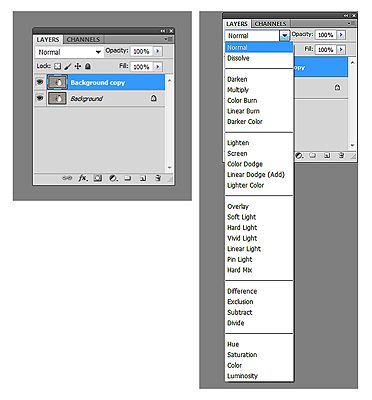Hide the Background copy layer

[x=40, y=82]
